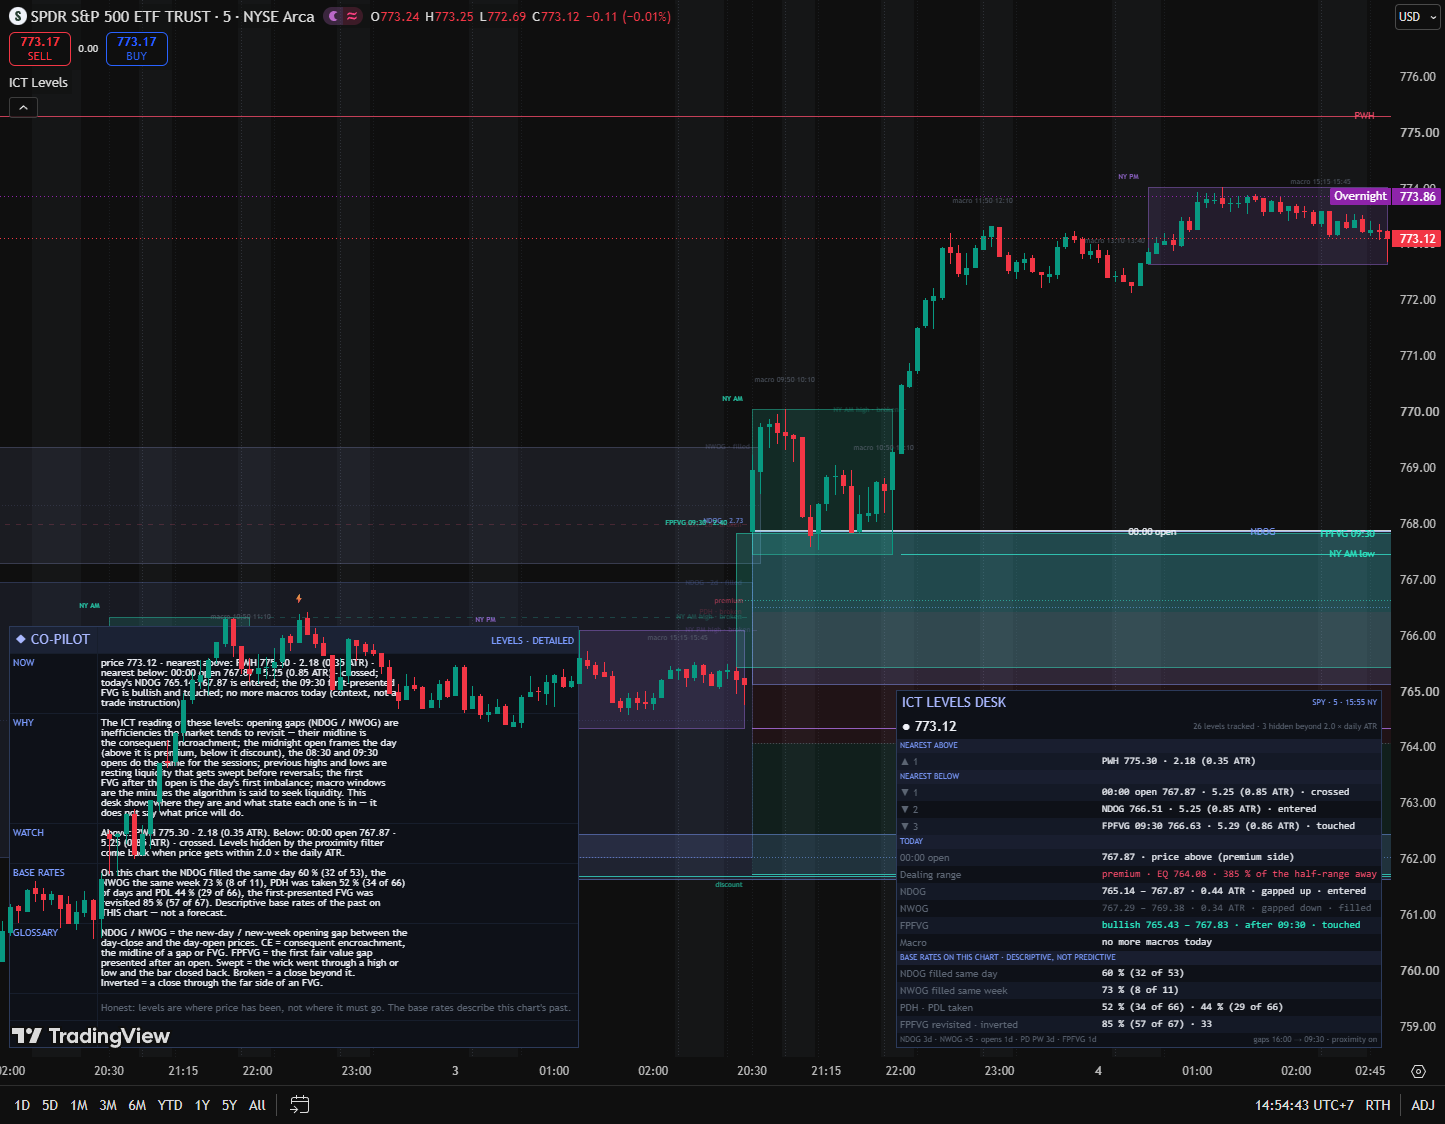Viewport: 1445px width, 1124px height.
Task: Click the TradingView logo
Action: [x=91, y=1036]
